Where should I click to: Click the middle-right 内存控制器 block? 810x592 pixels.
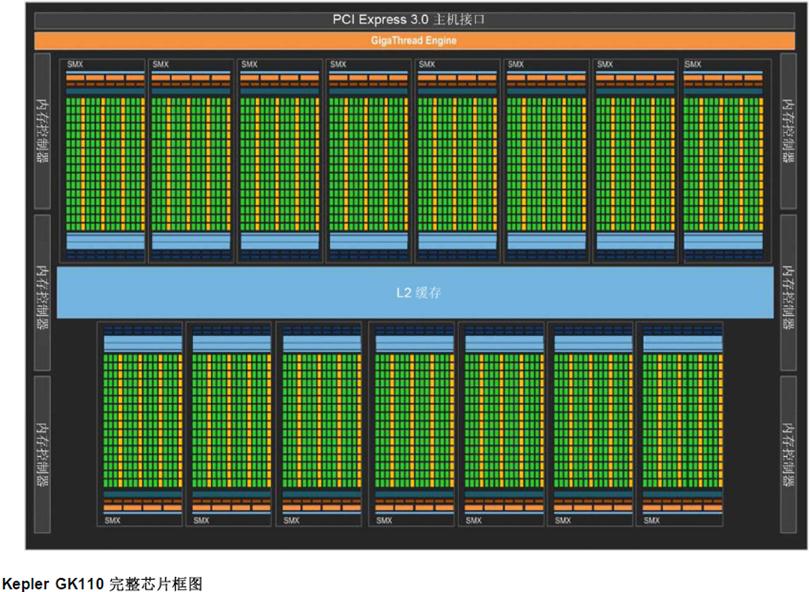(788, 293)
